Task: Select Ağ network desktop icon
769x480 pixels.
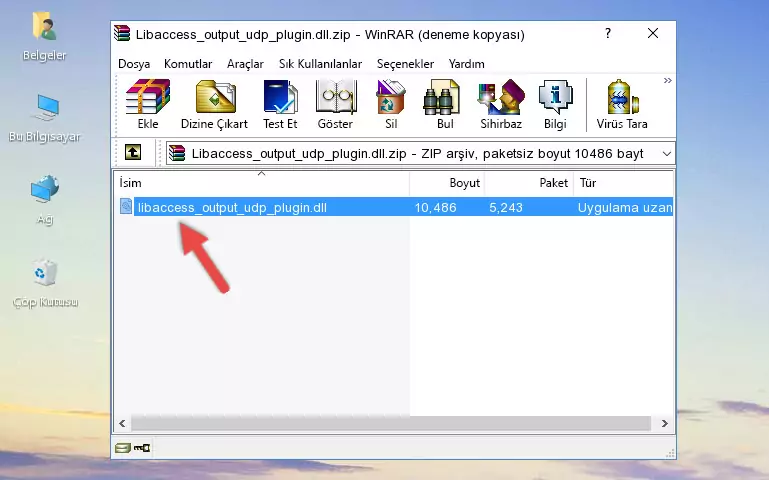Action: [x=44, y=200]
